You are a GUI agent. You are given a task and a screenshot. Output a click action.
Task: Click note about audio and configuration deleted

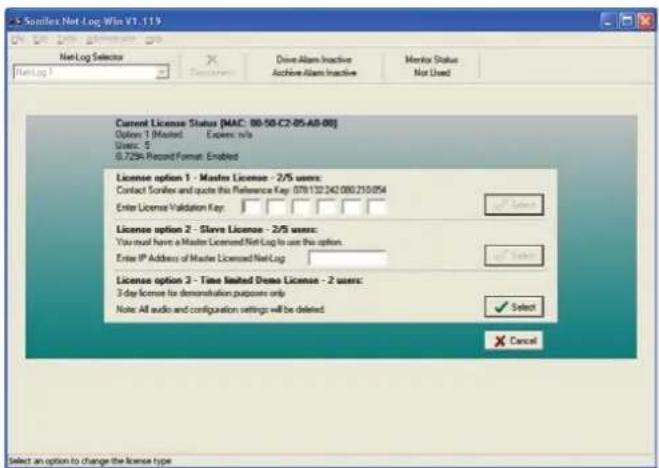coord(220,310)
